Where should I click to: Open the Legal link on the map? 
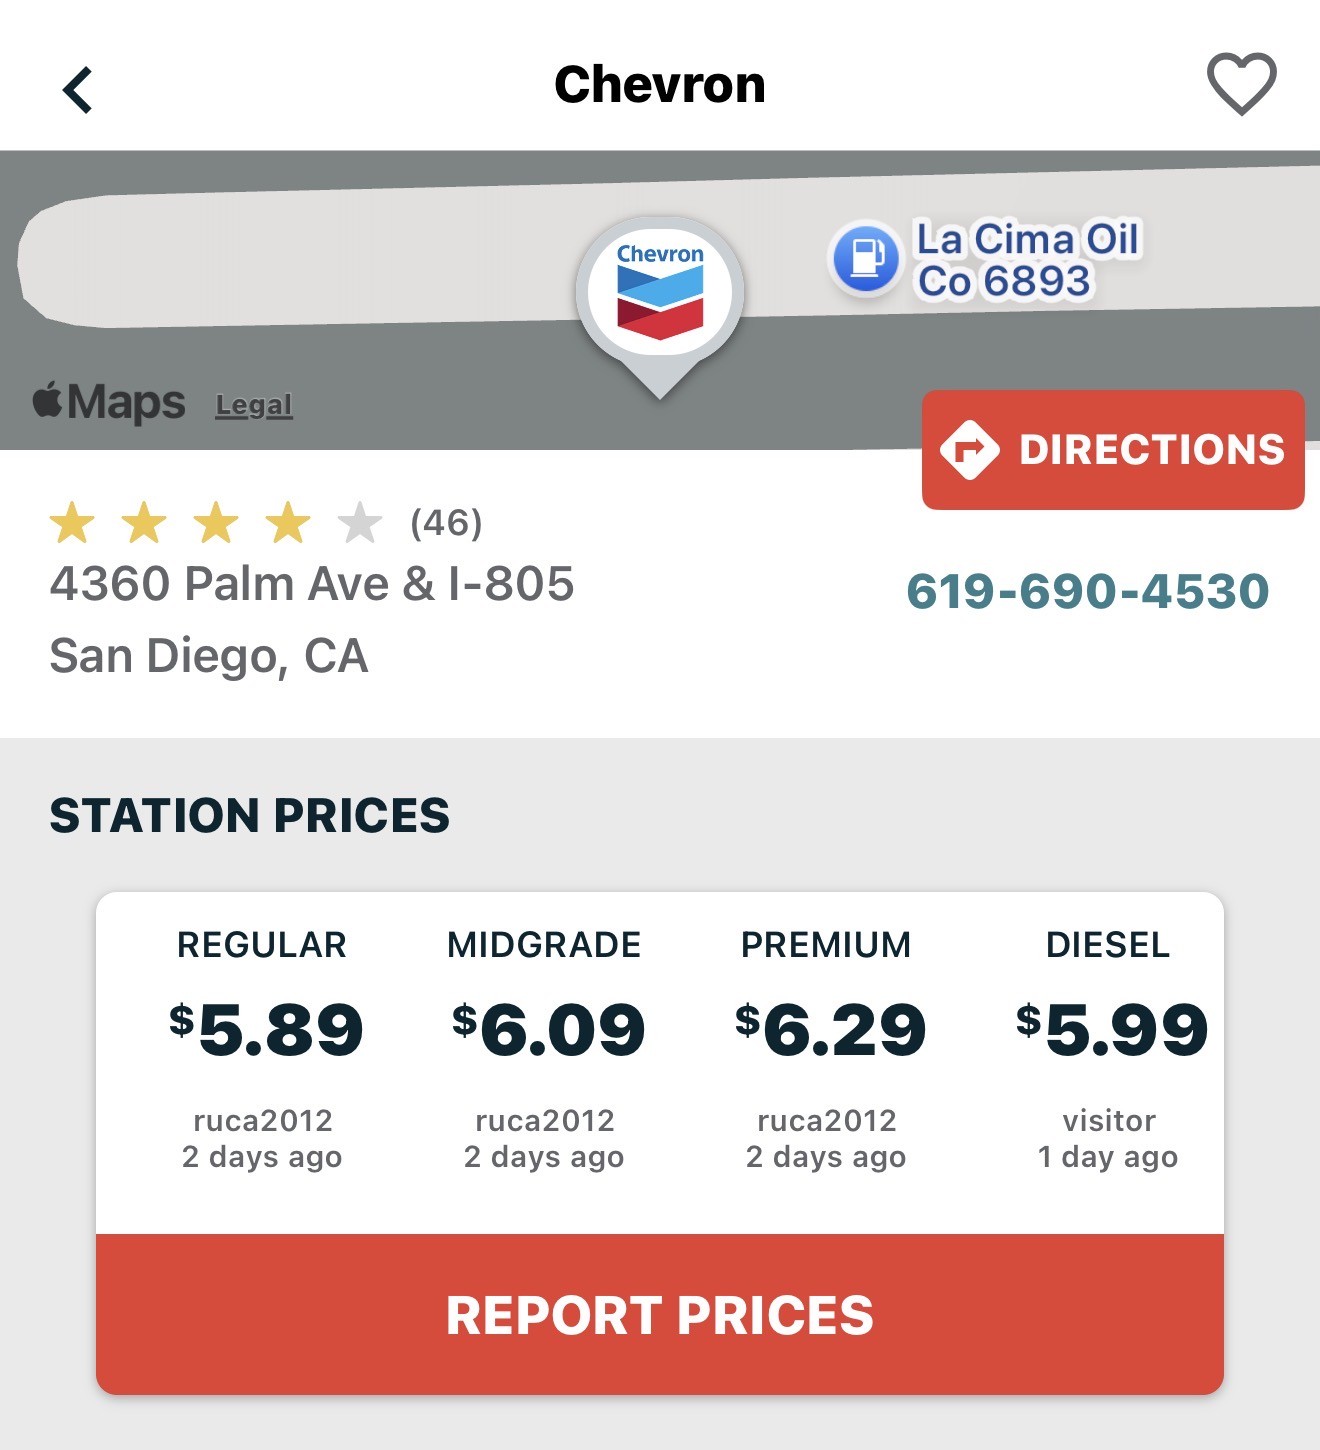254,405
